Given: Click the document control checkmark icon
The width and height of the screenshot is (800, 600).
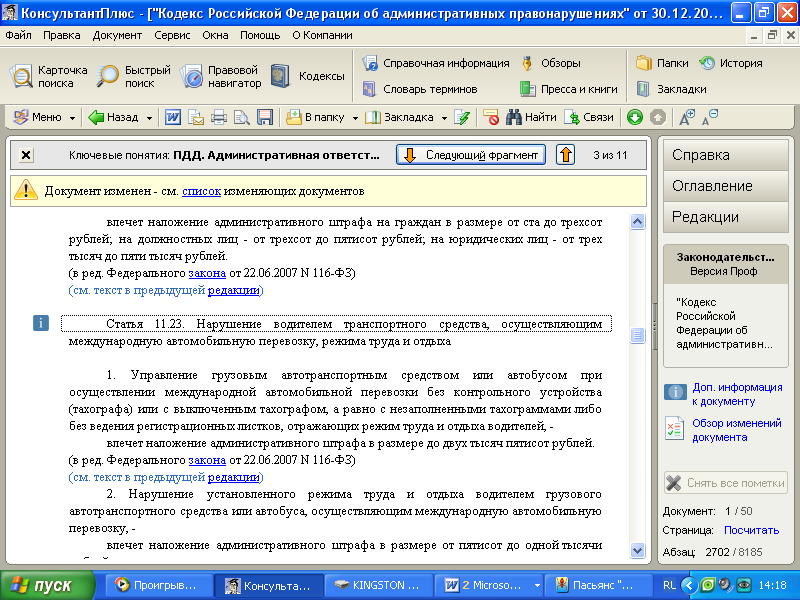Looking at the screenshot, I should click(462, 117).
